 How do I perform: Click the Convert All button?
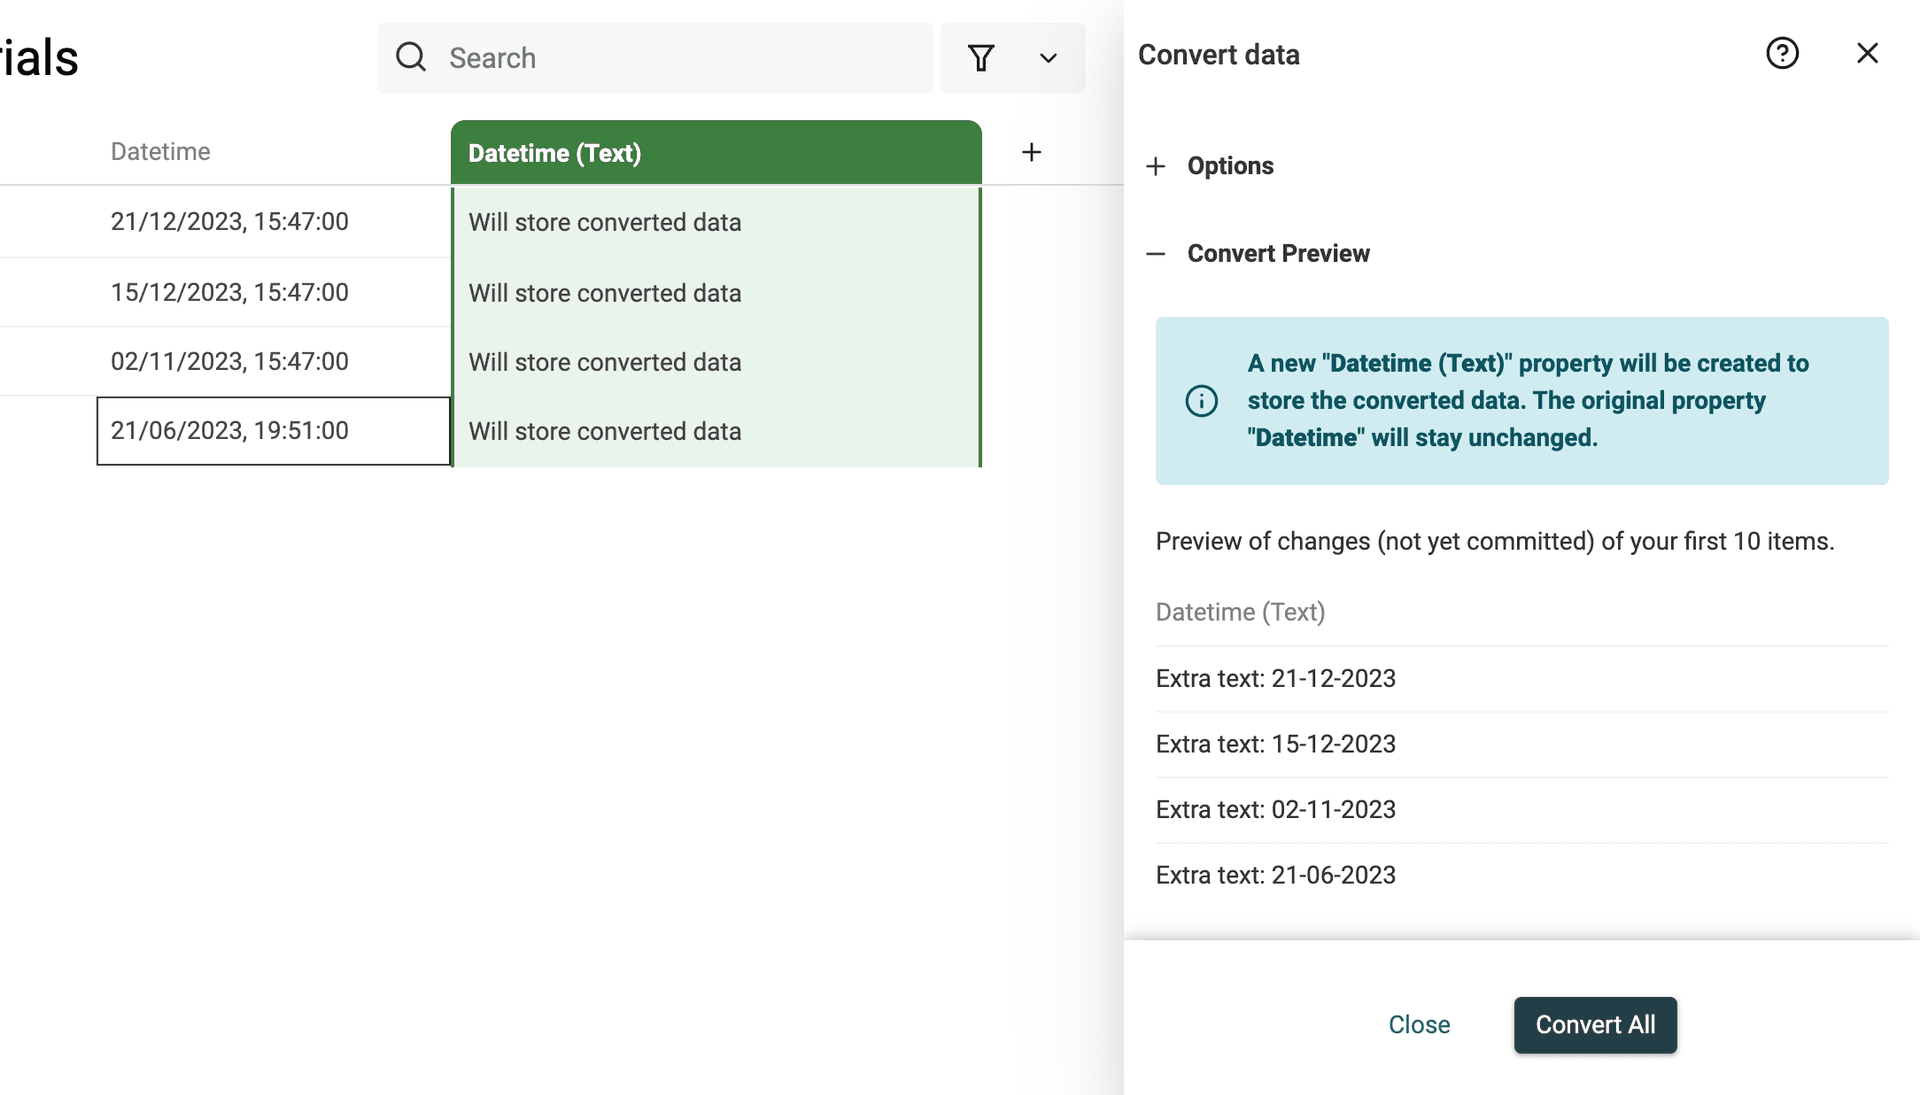coord(1595,1024)
